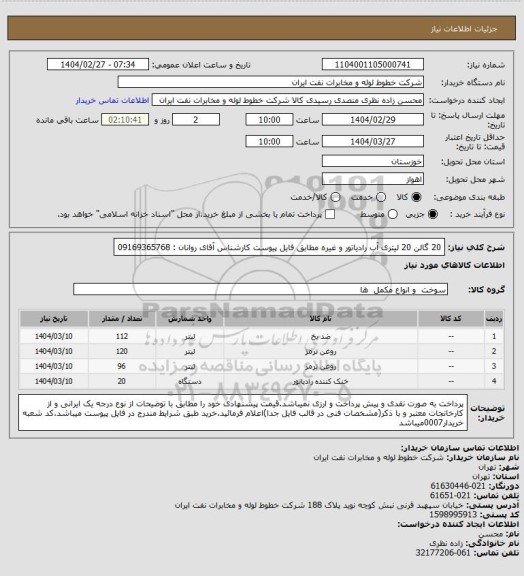The height and width of the screenshot is (576, 524).
Task: Click the need number field 1104001105000741
Action: pos(373,64)
